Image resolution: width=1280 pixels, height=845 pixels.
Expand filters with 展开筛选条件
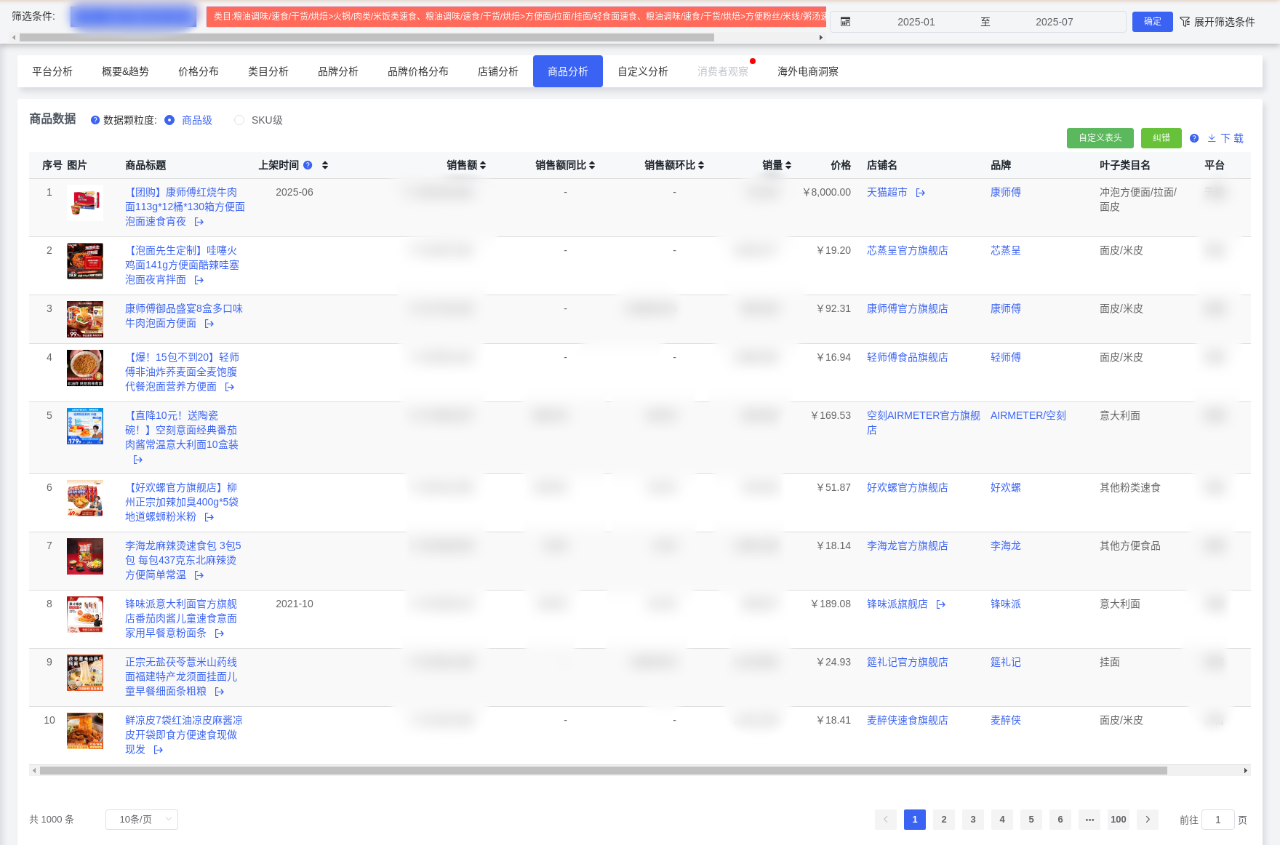(1217, 22)
